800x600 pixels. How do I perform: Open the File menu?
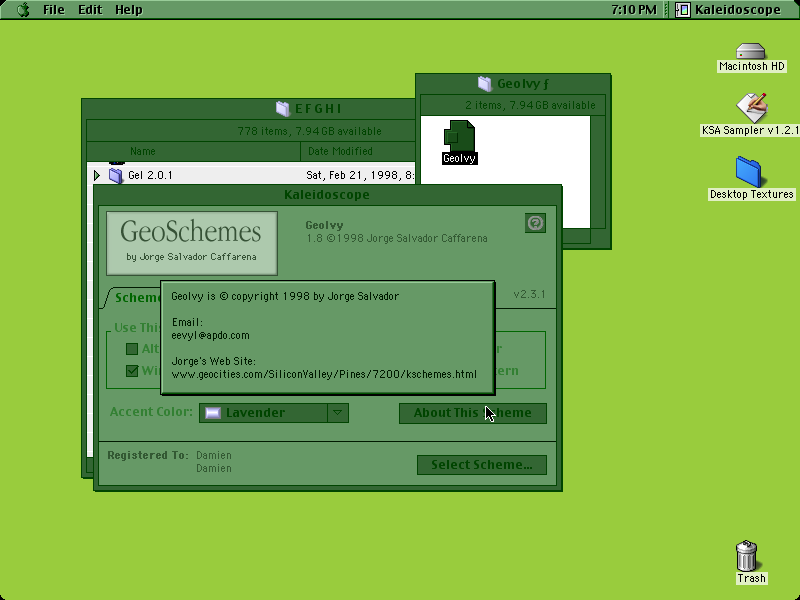[54, 10]
